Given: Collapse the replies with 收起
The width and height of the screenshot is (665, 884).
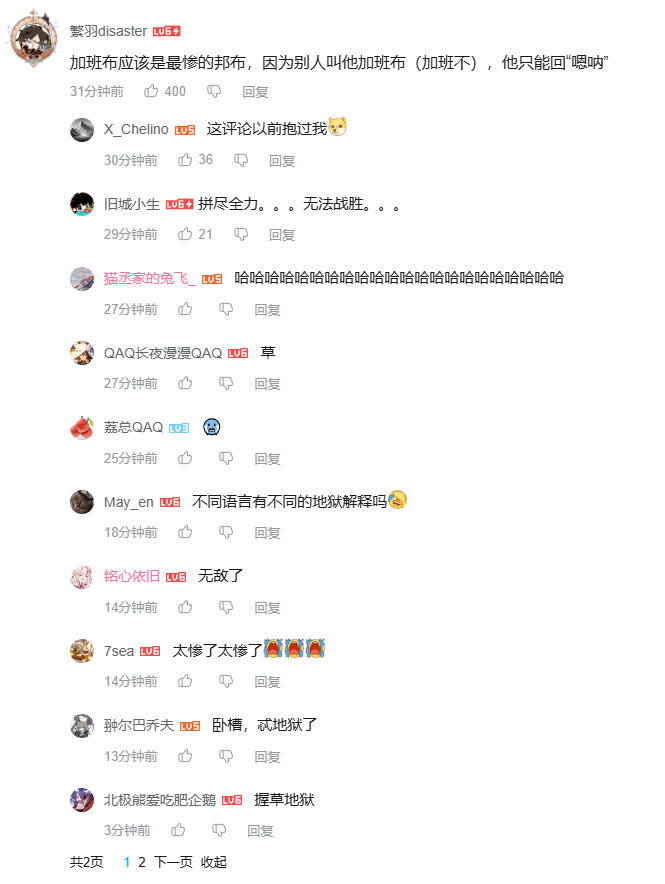Looking at the screenshot, I should click(x=214, y=862).
